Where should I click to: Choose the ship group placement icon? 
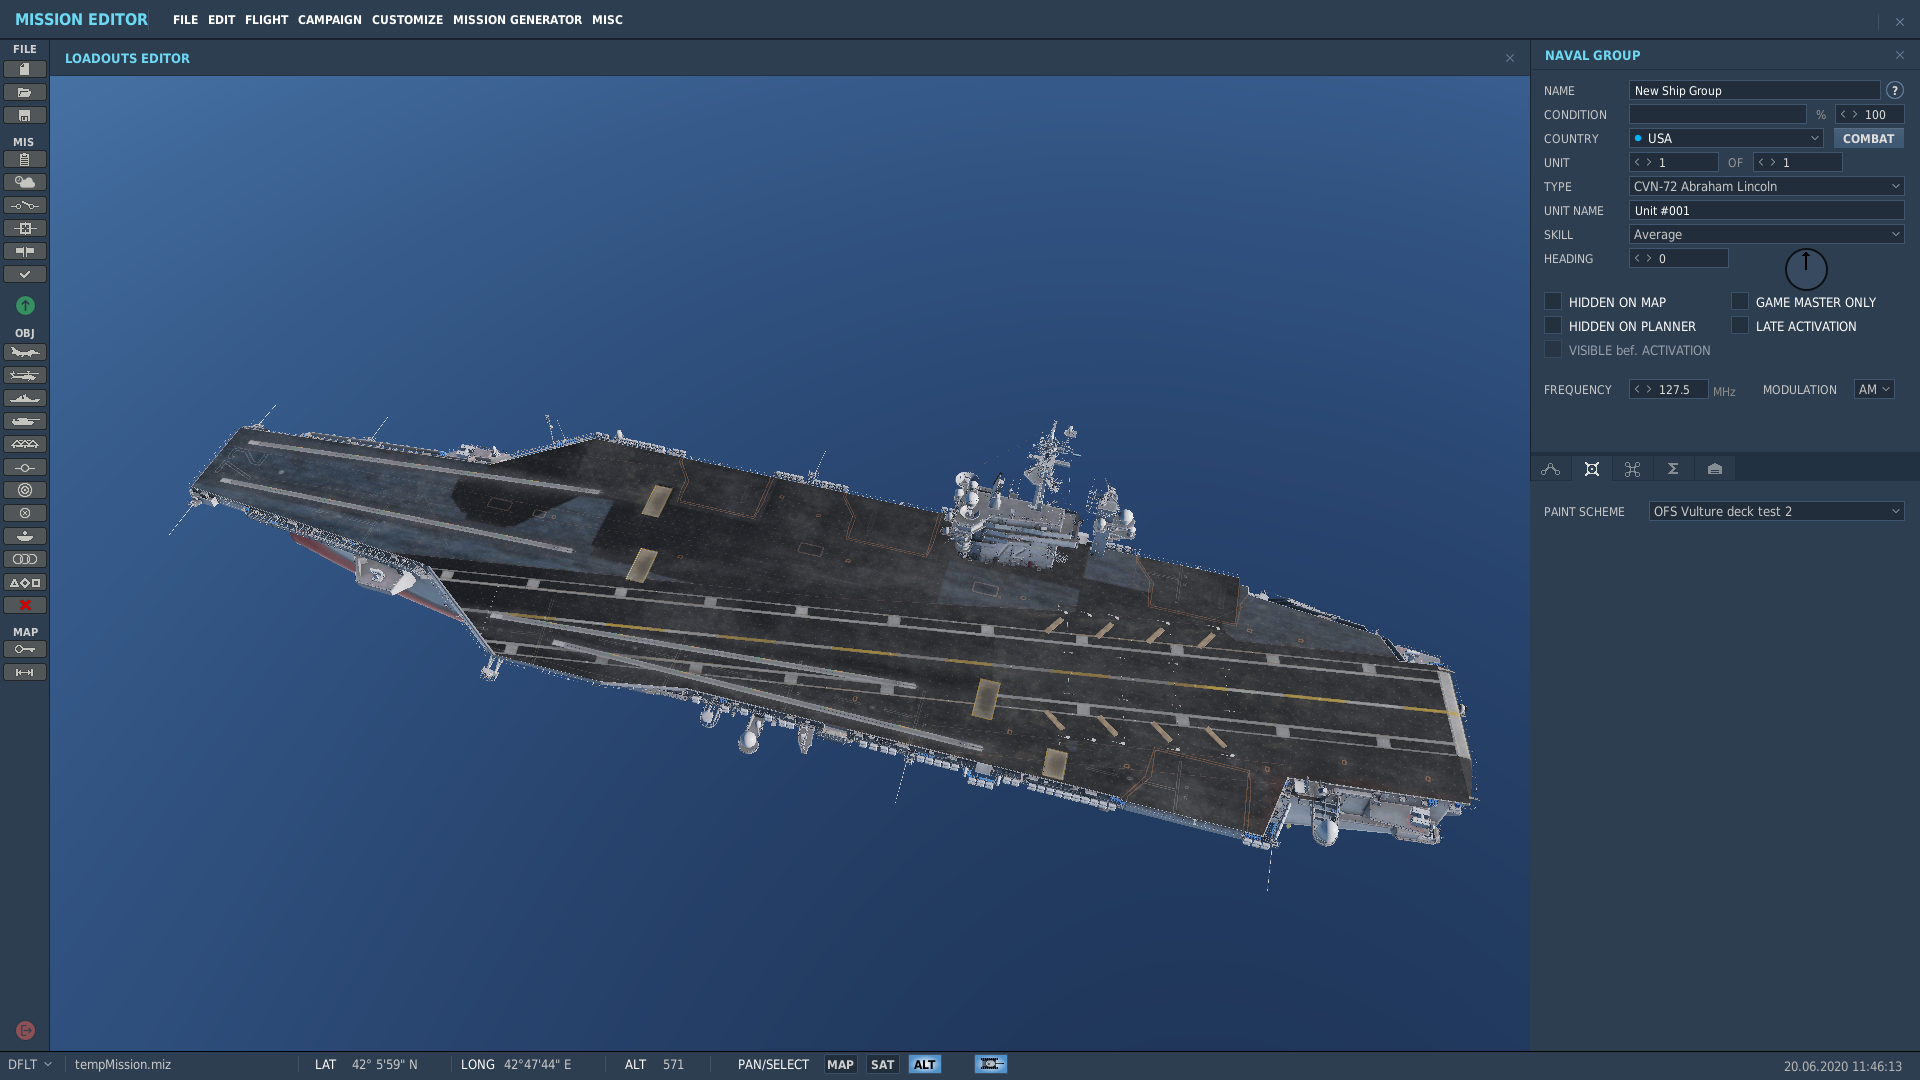(x=25, y=398)
